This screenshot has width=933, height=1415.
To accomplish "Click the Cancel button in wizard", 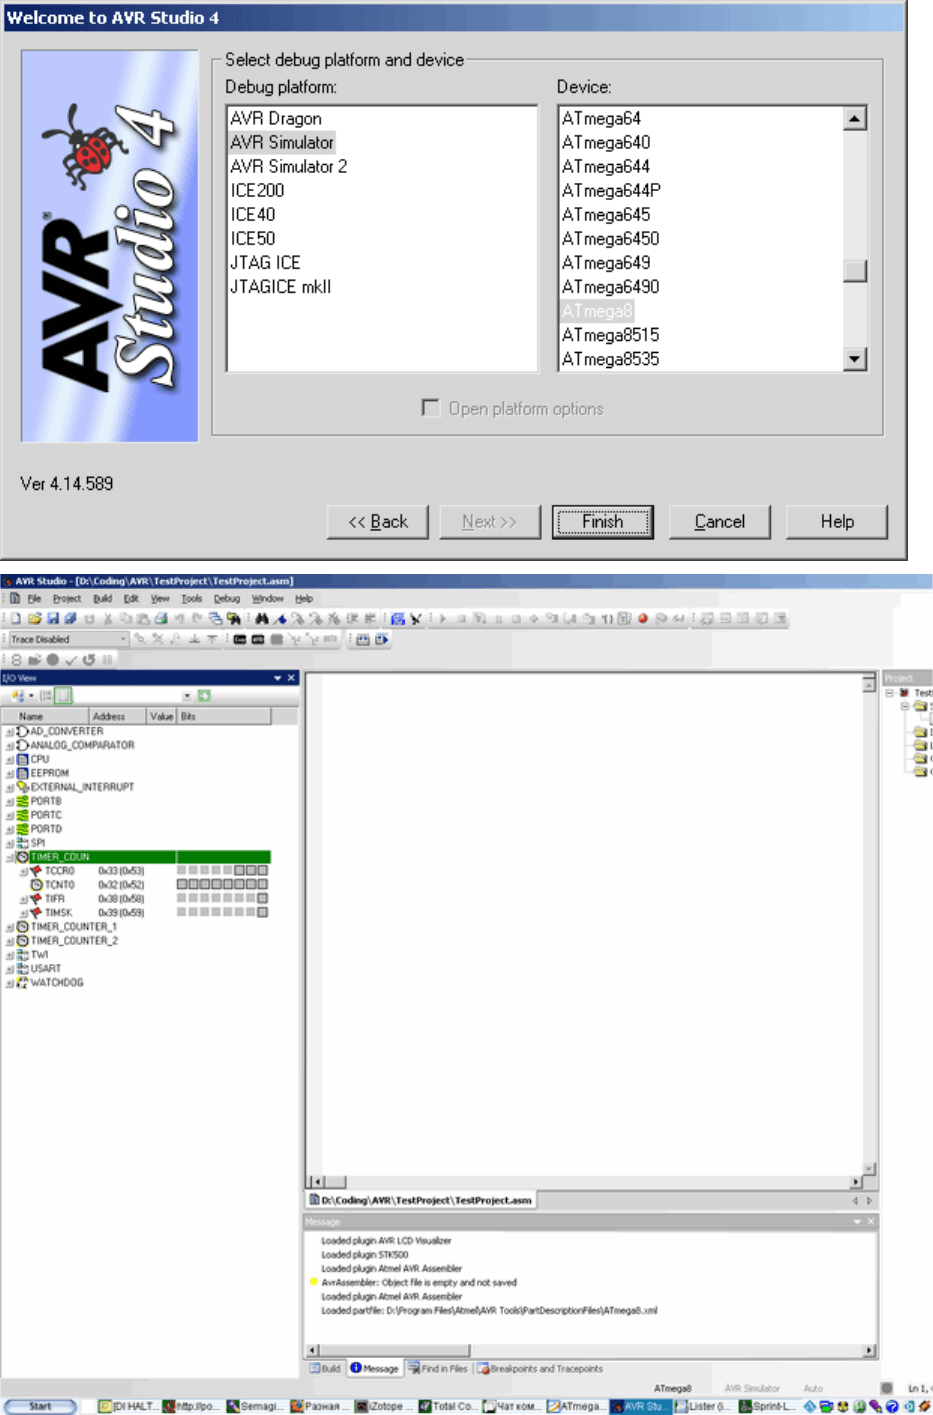I will 720,522.
